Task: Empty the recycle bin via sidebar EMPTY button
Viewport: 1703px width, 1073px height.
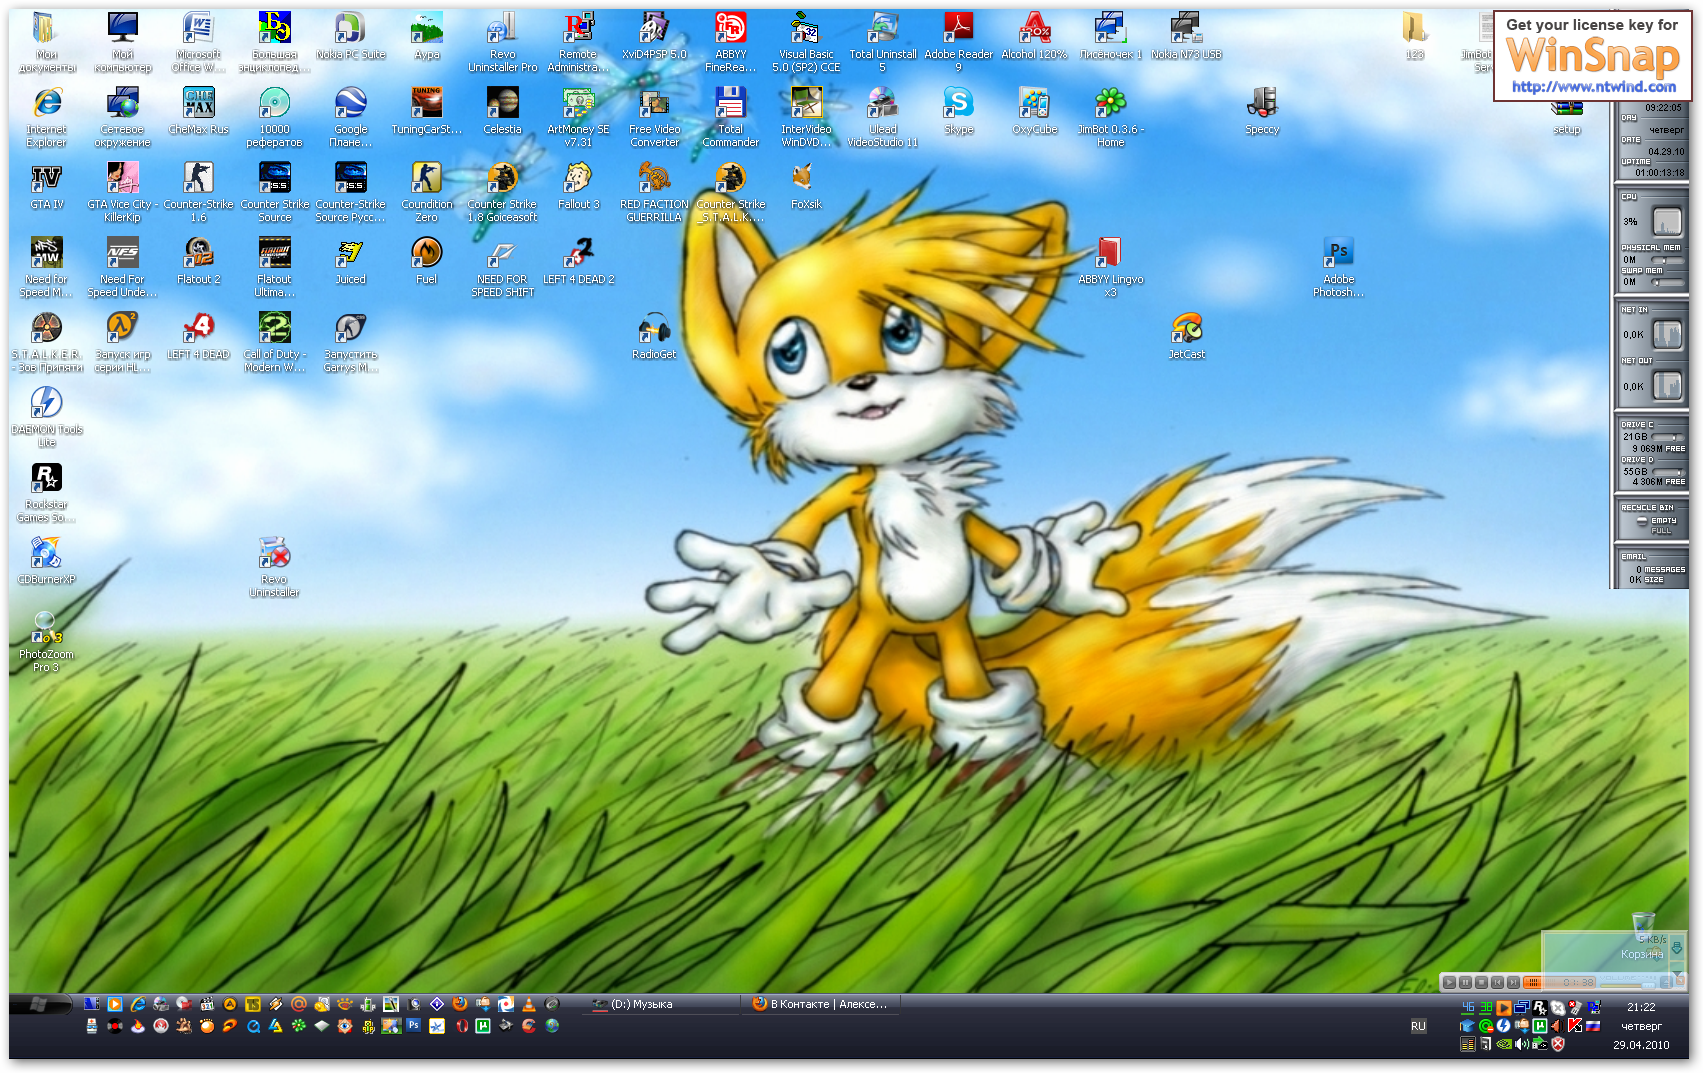Action: pyautogui.click(x=1663, y=520)
